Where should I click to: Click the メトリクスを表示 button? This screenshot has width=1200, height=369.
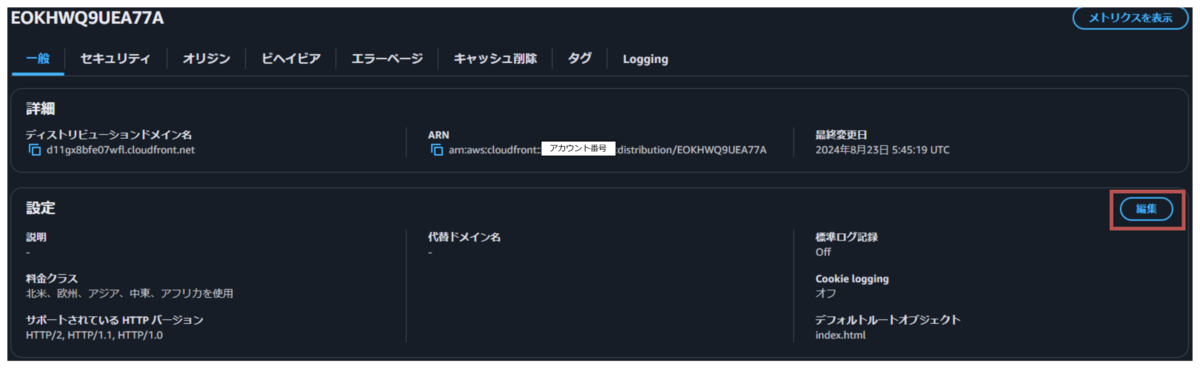[1130, 18]
